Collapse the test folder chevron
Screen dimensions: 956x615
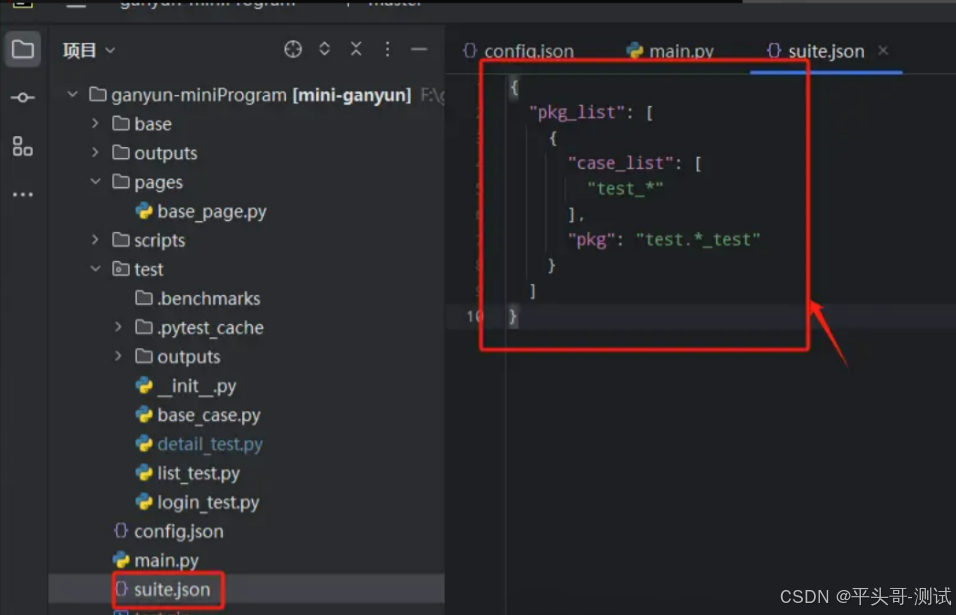(x=95, y=269)
